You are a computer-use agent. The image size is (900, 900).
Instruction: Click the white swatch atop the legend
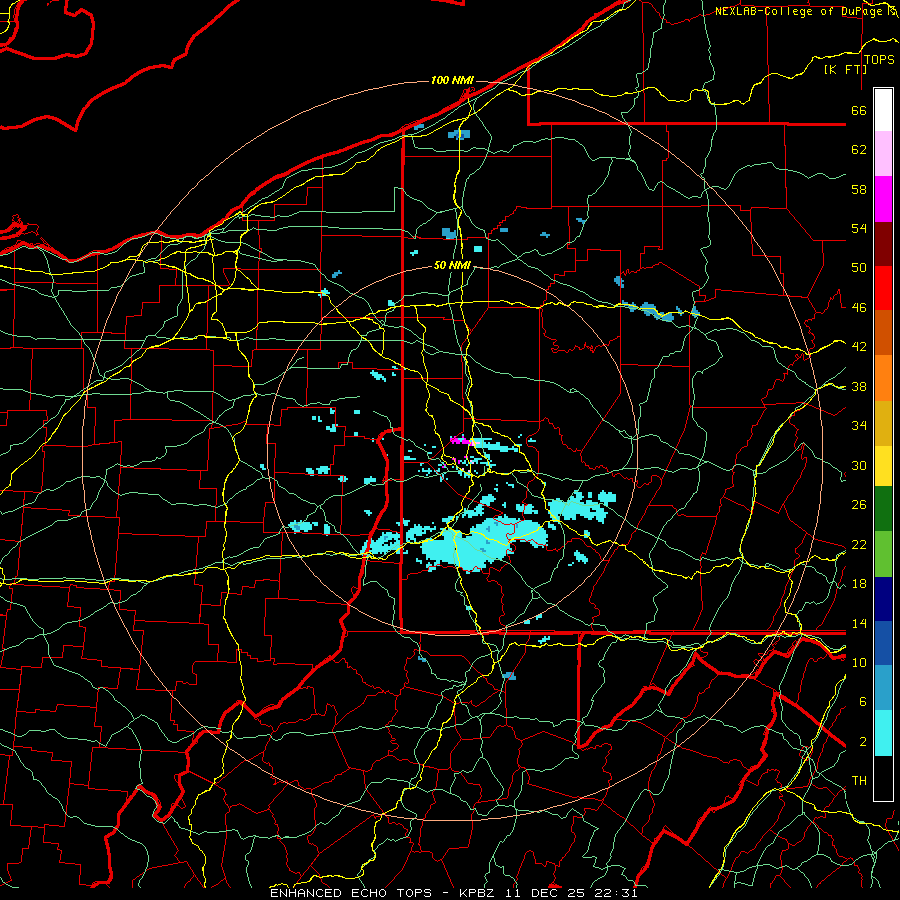(x=883, y=110)
